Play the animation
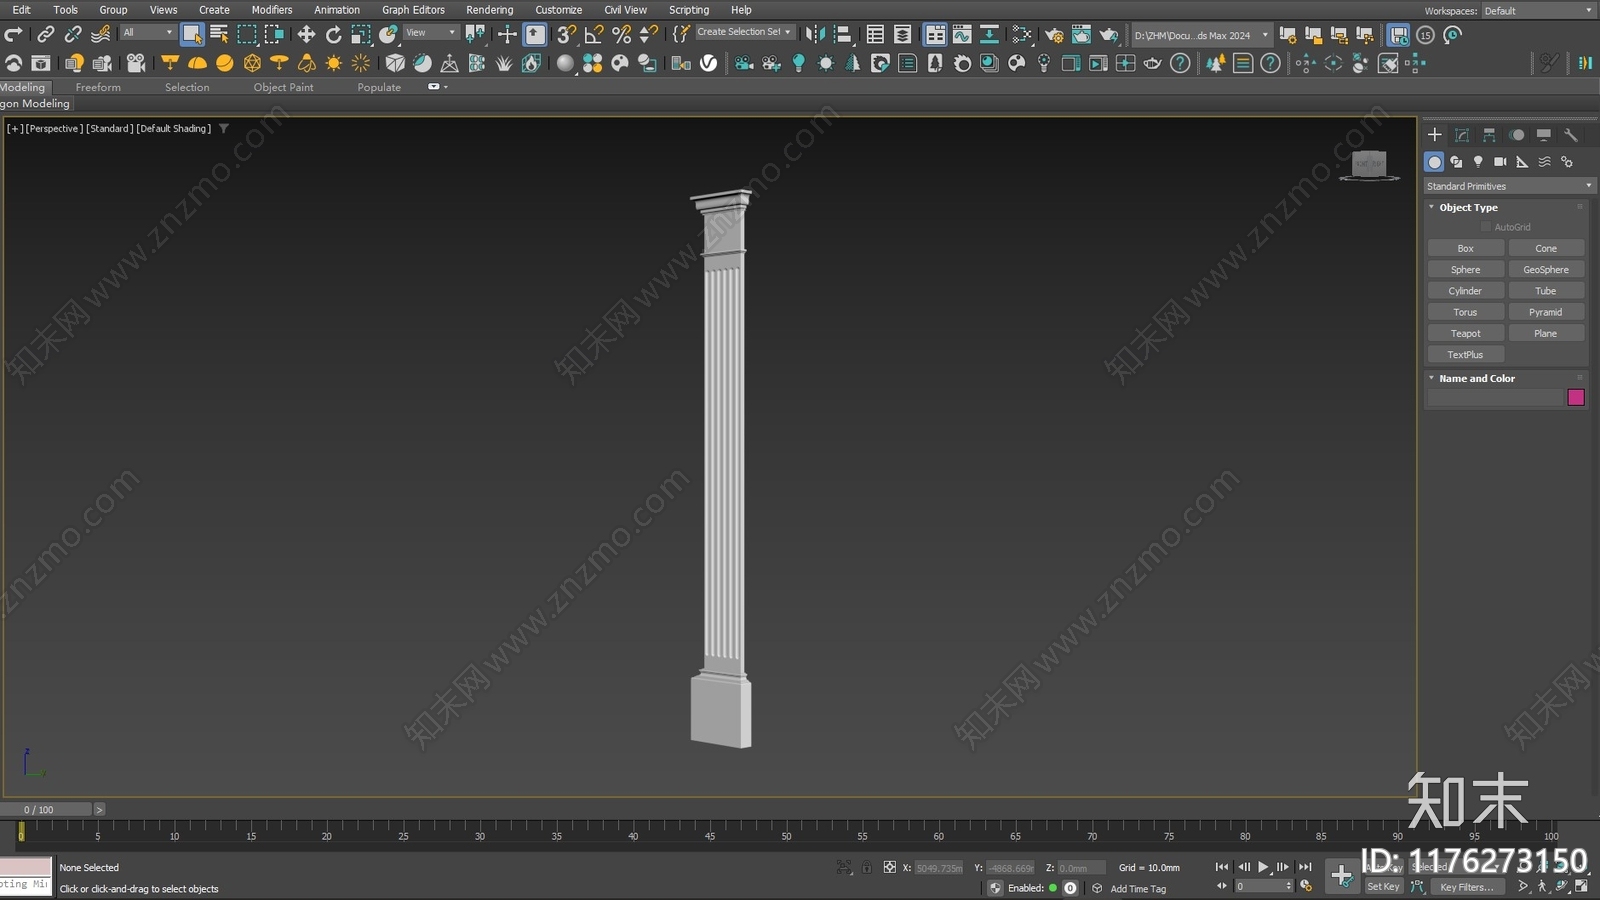Image resolution: width=1600 pixels, height=900 pixels. point(1263,867)
